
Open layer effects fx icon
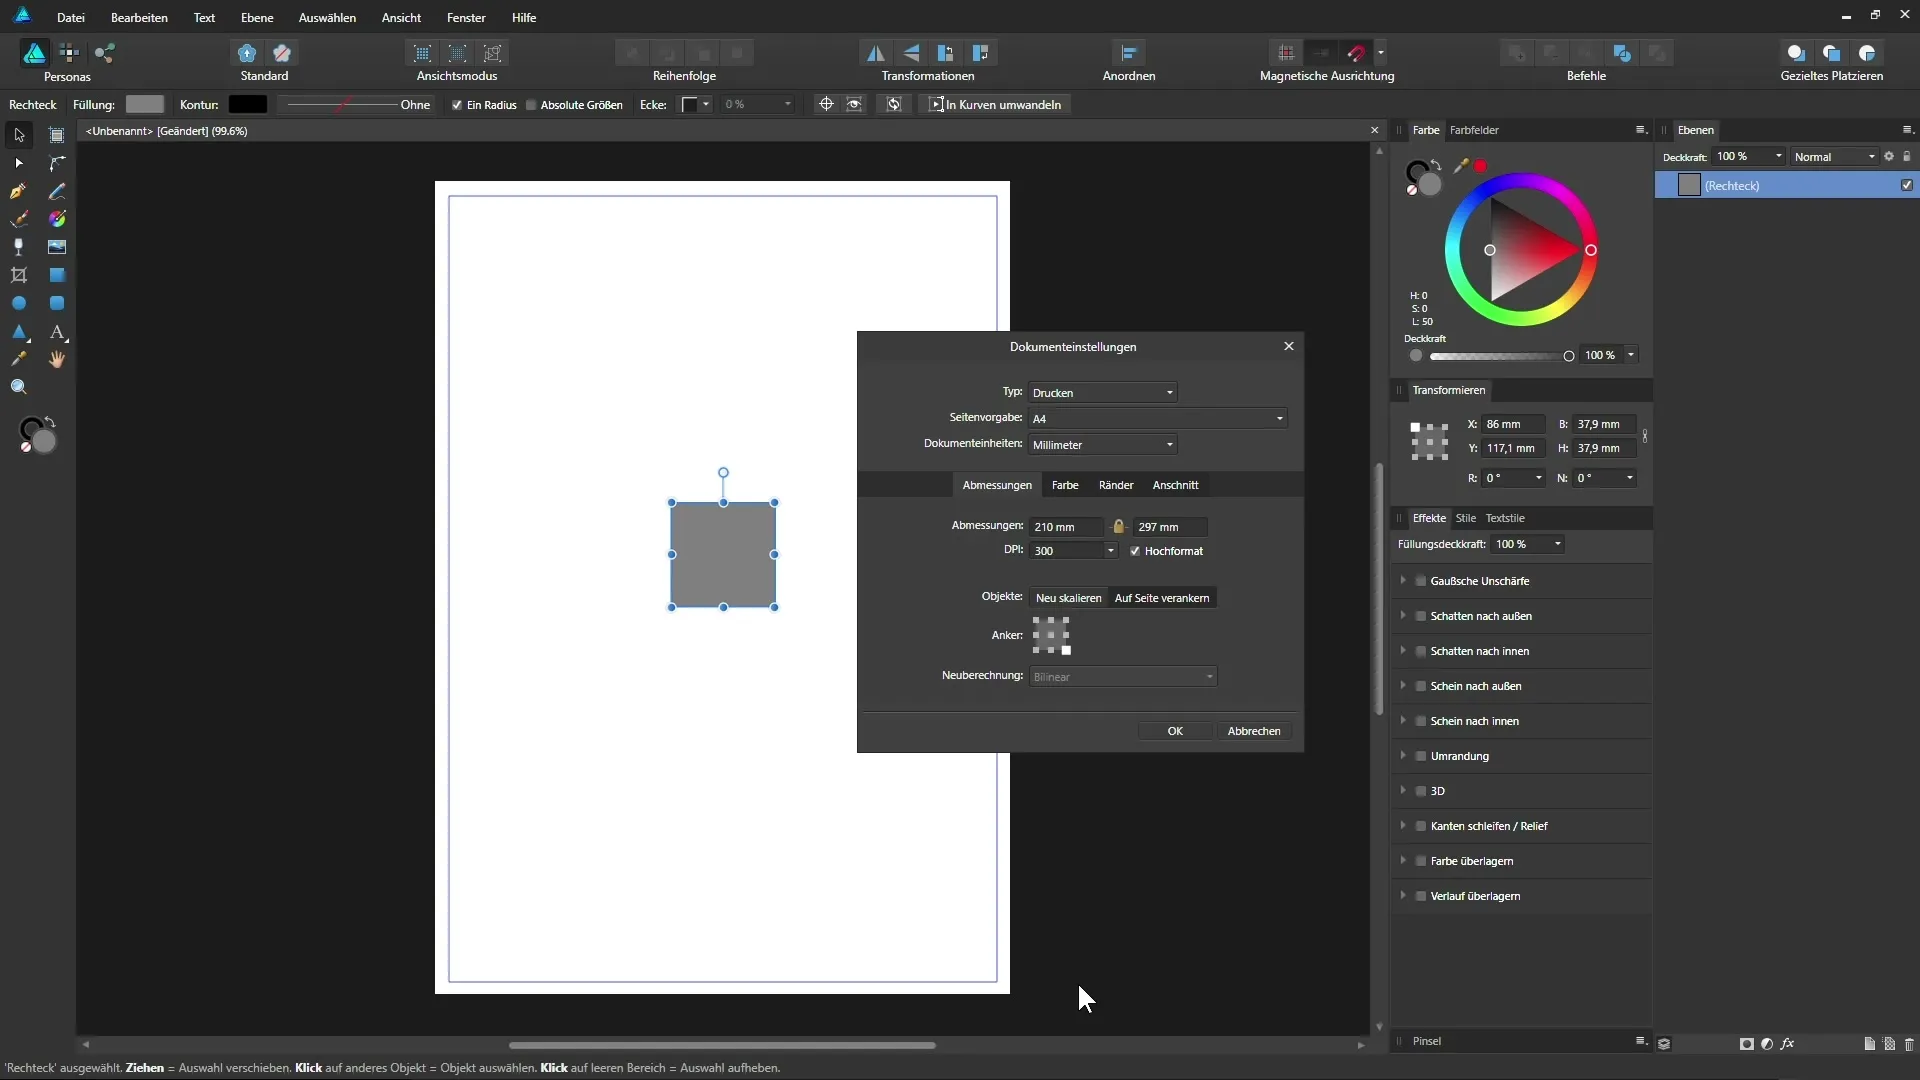coord(1788,1043)
